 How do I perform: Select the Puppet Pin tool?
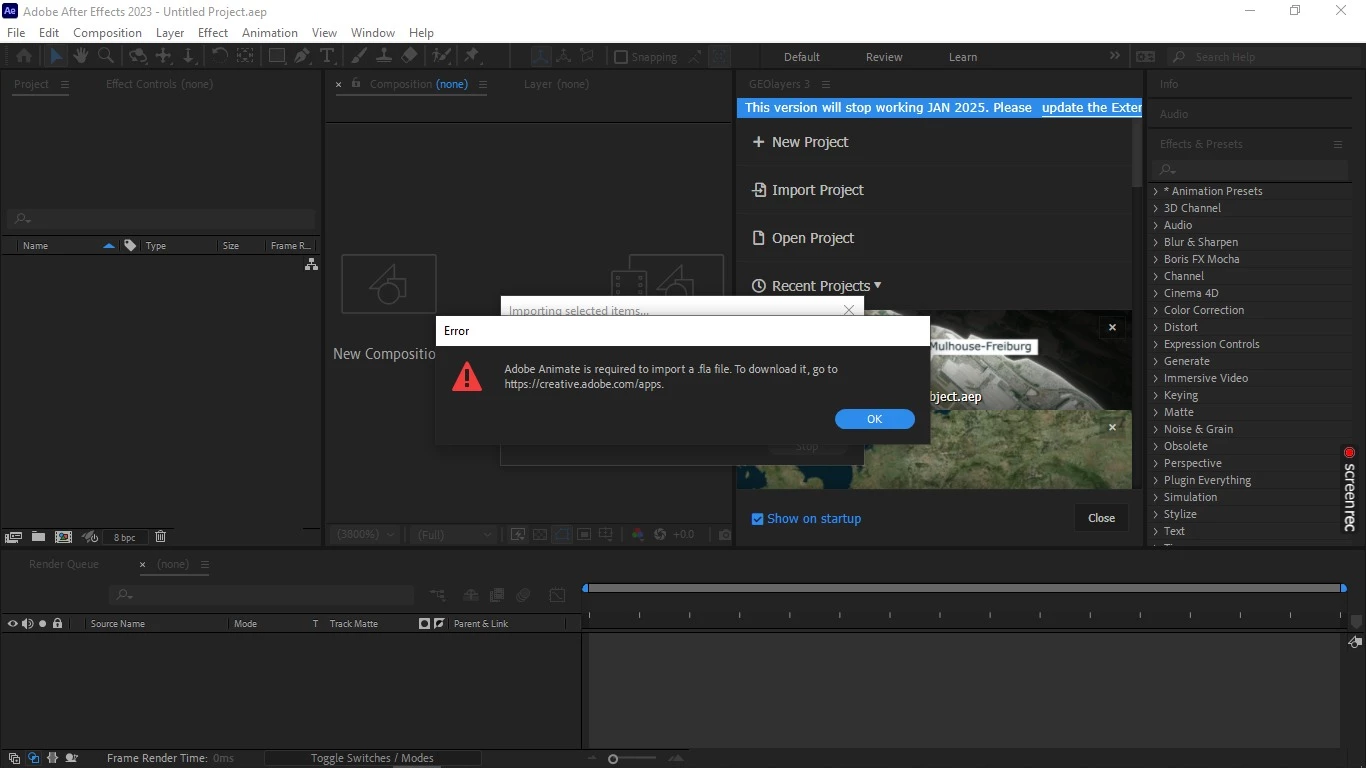[472, 56]
